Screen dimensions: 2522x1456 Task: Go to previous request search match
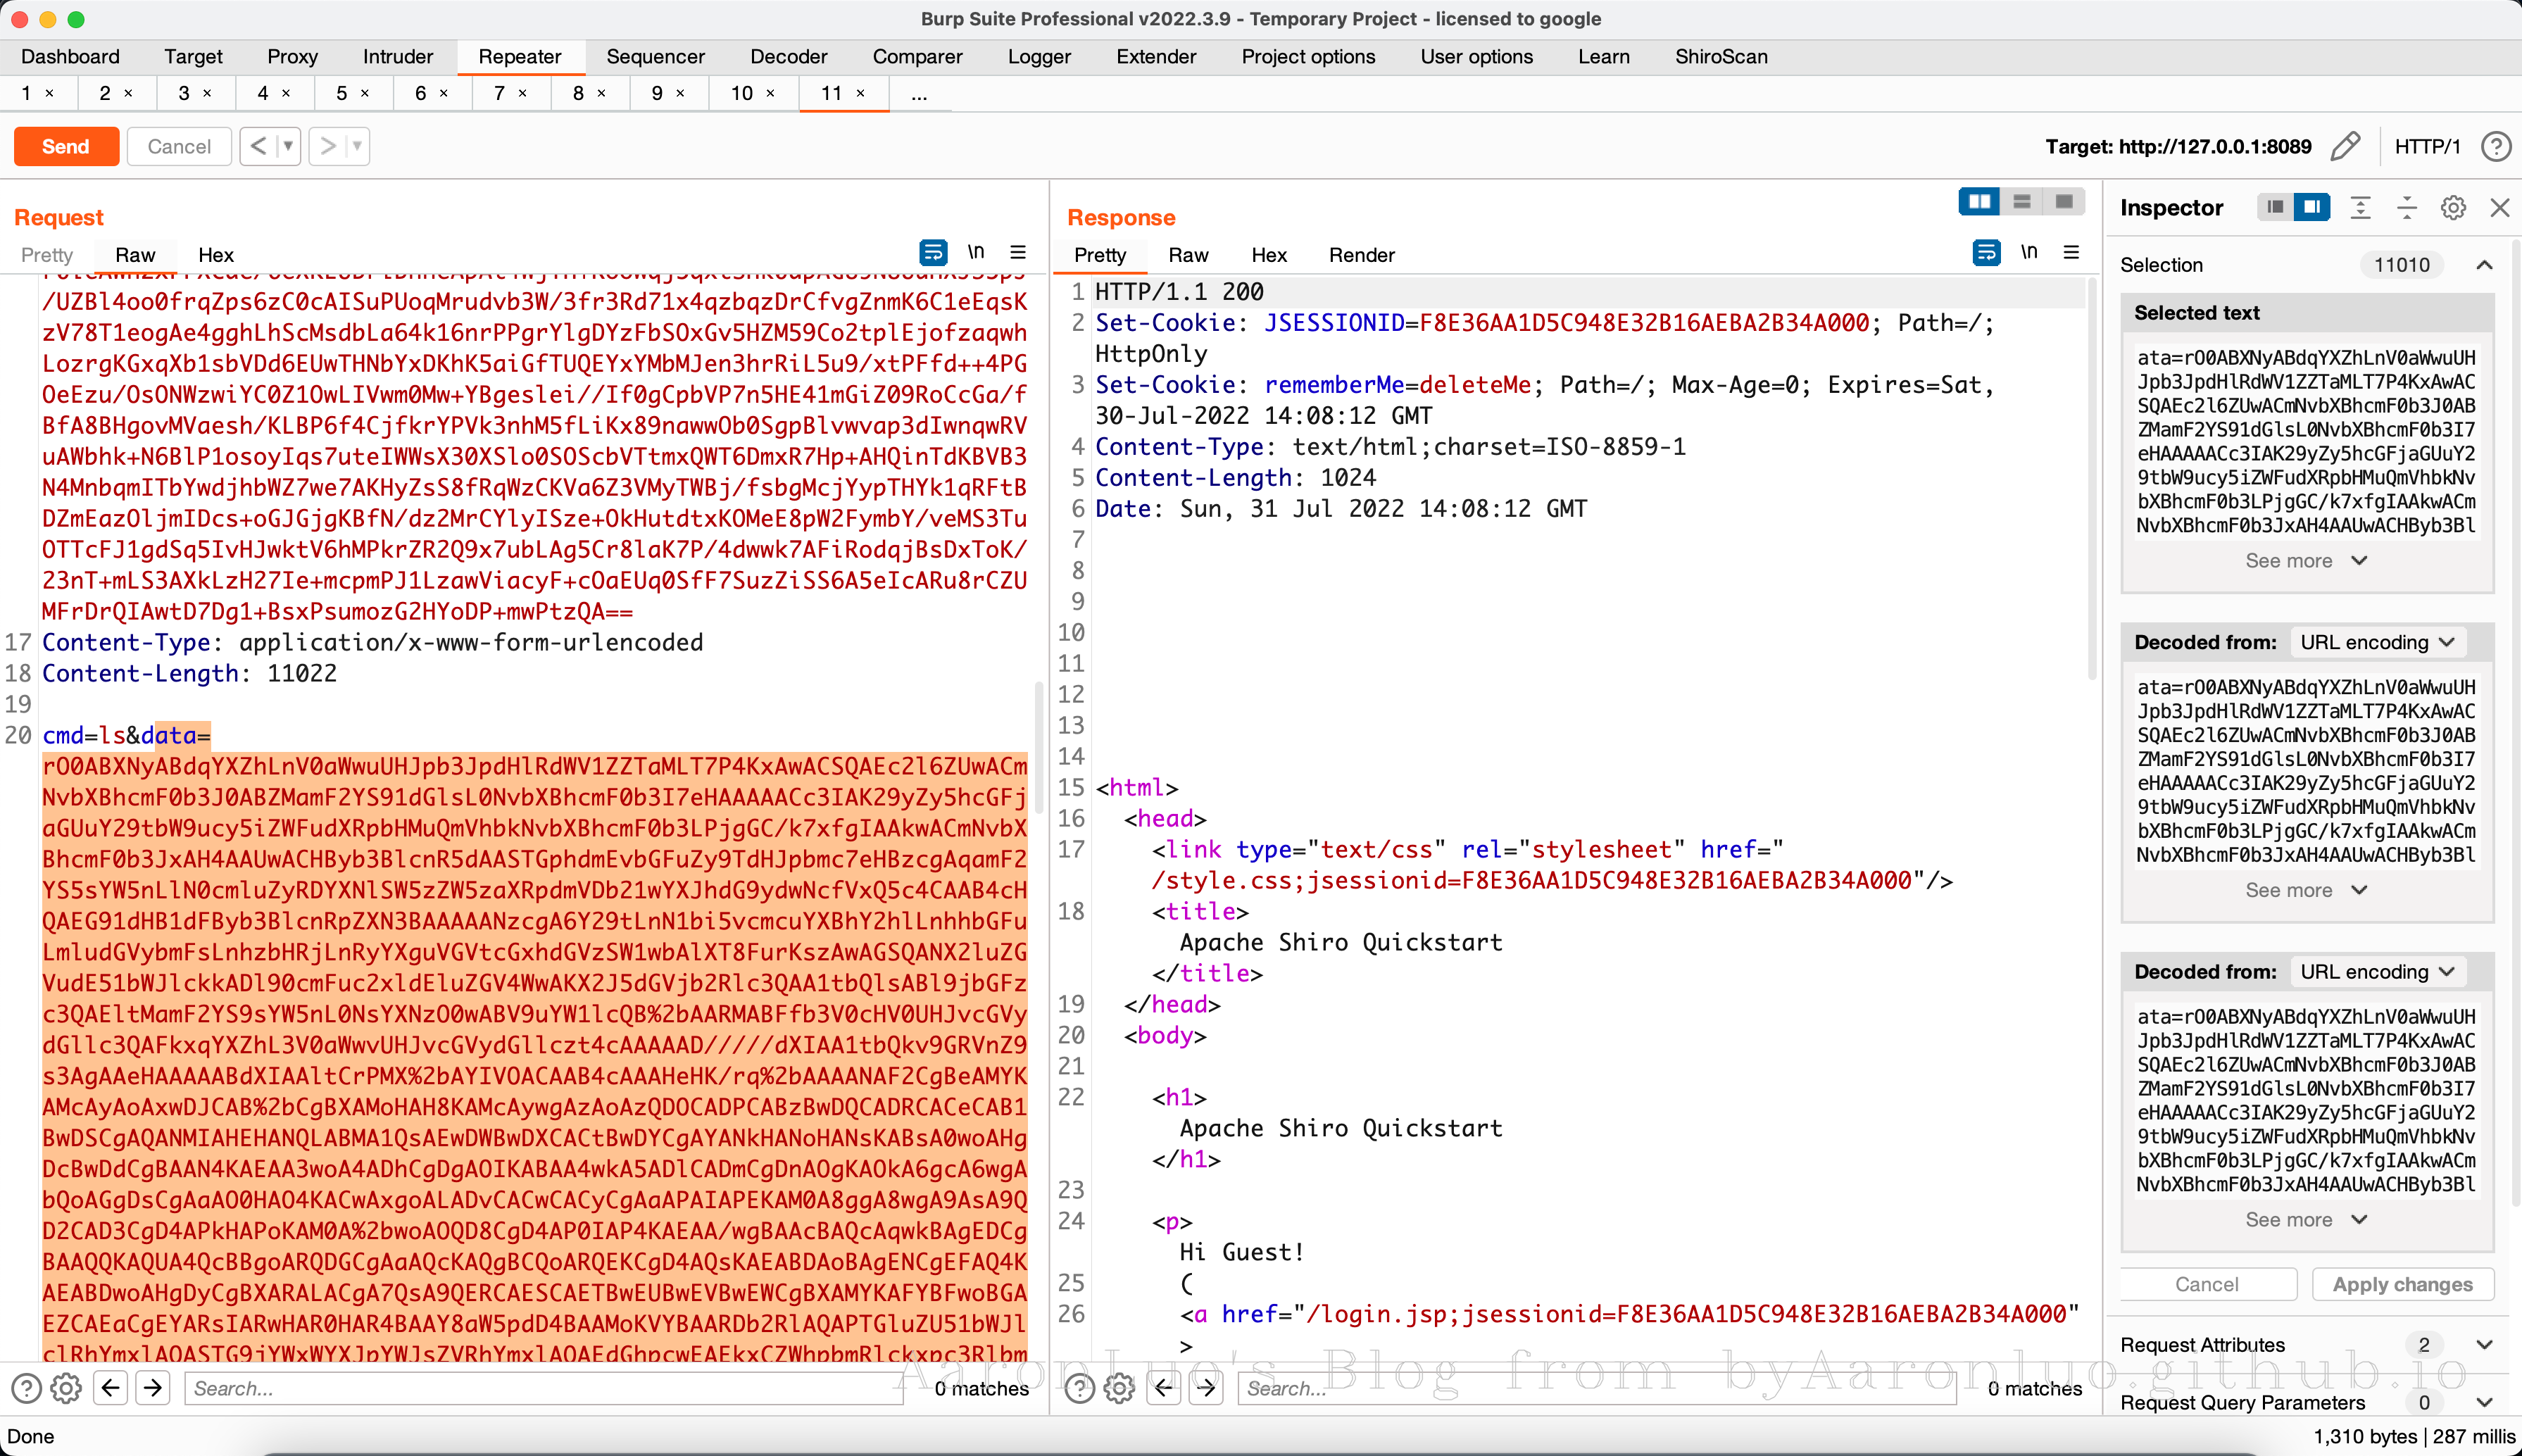(111, 1388)
